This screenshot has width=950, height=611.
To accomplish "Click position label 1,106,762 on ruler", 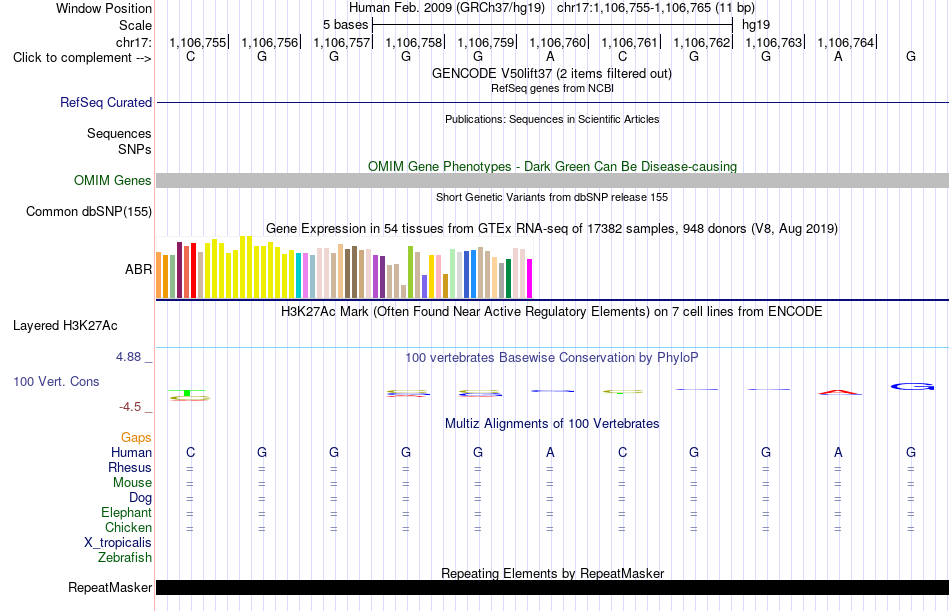I will pos(702,42).
